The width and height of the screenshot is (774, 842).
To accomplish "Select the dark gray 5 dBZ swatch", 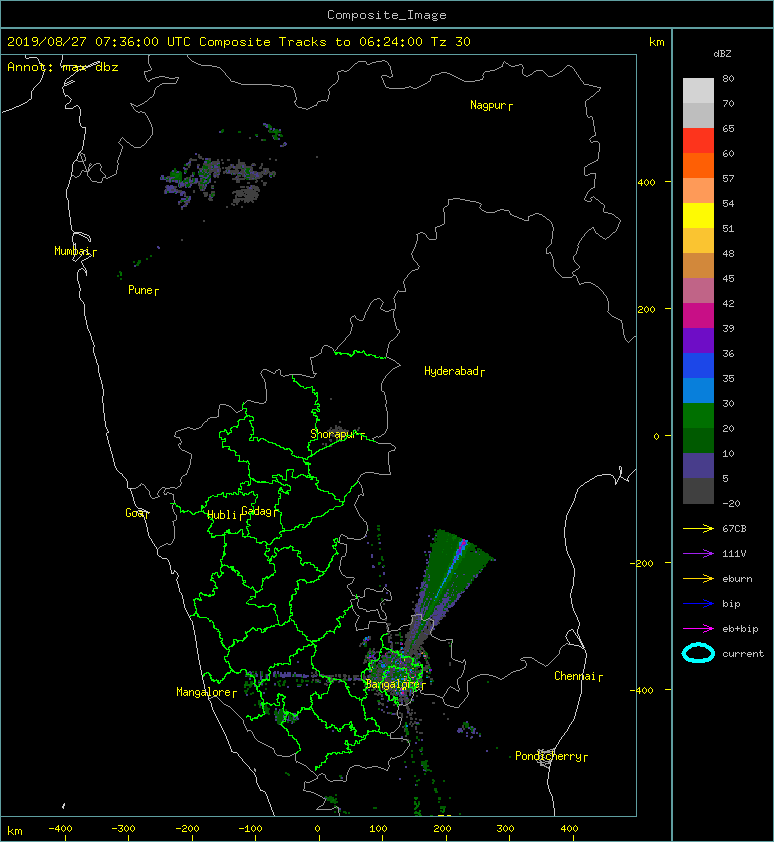I will tap(698, 490).
